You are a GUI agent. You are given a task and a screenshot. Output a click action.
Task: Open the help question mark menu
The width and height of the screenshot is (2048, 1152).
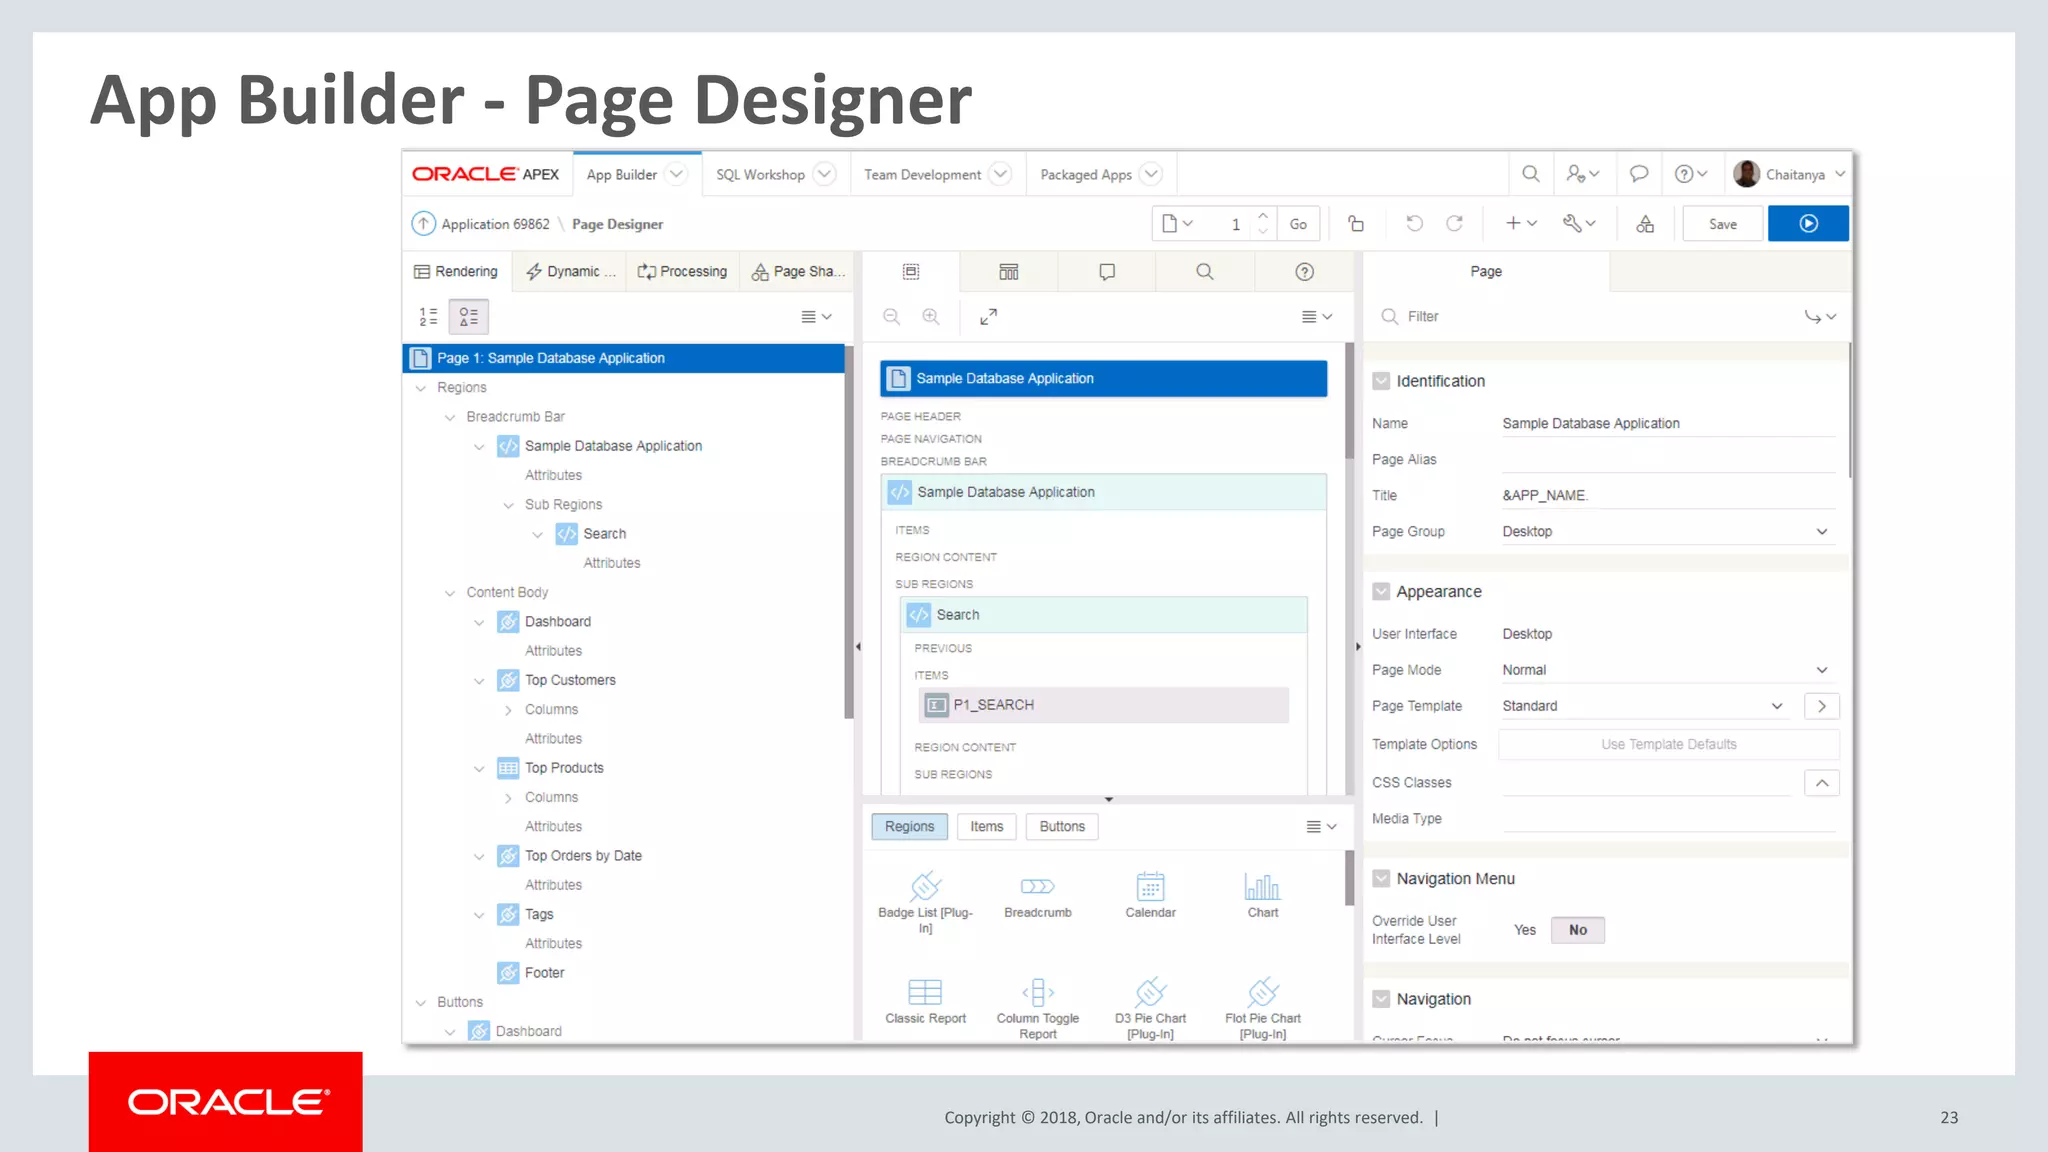coord(1691,174)
